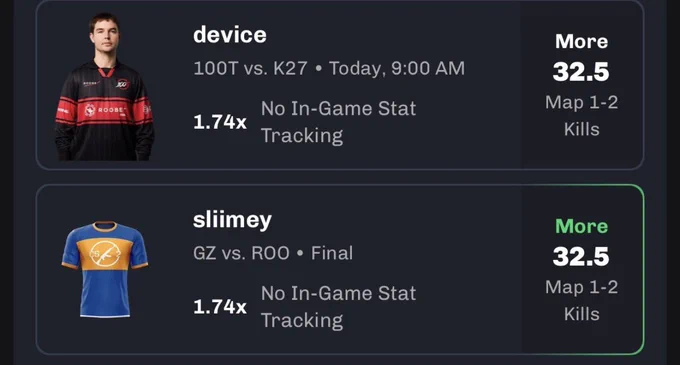Select sliimey player name
Viewport: 680px width, 365px height.
[232, 220]
